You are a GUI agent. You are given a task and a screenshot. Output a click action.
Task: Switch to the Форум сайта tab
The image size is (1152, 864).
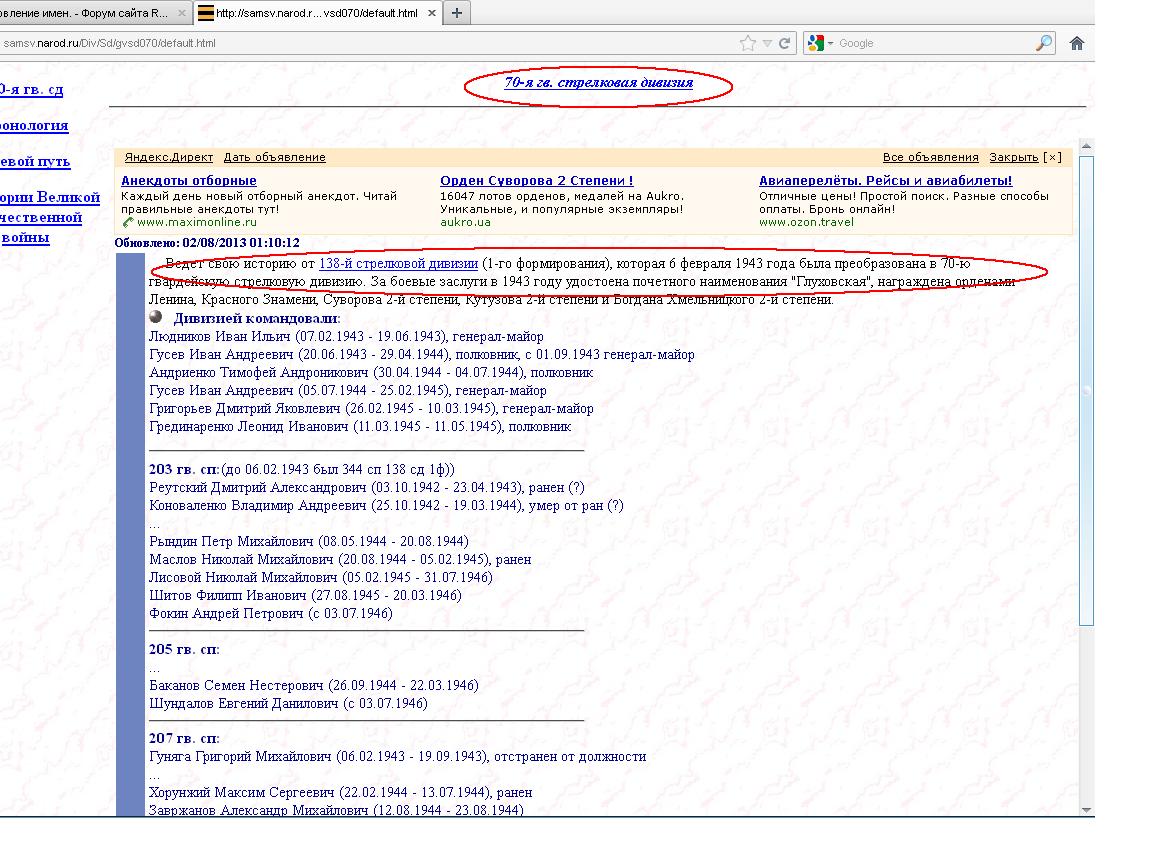pos(90,13)
